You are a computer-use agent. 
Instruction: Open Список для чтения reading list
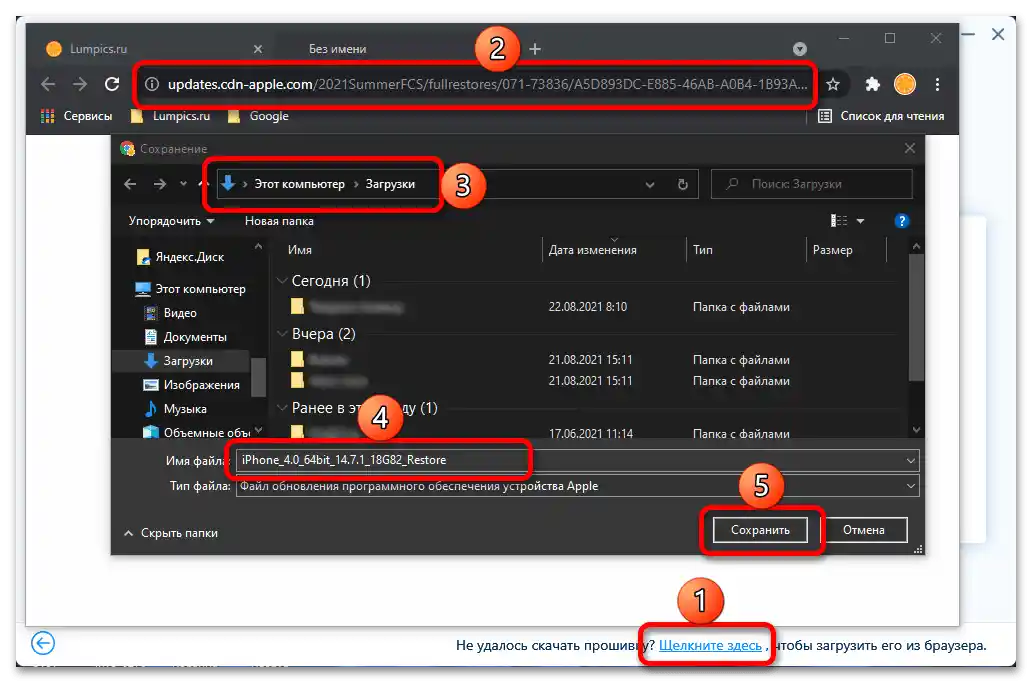[x=881, y=116]
